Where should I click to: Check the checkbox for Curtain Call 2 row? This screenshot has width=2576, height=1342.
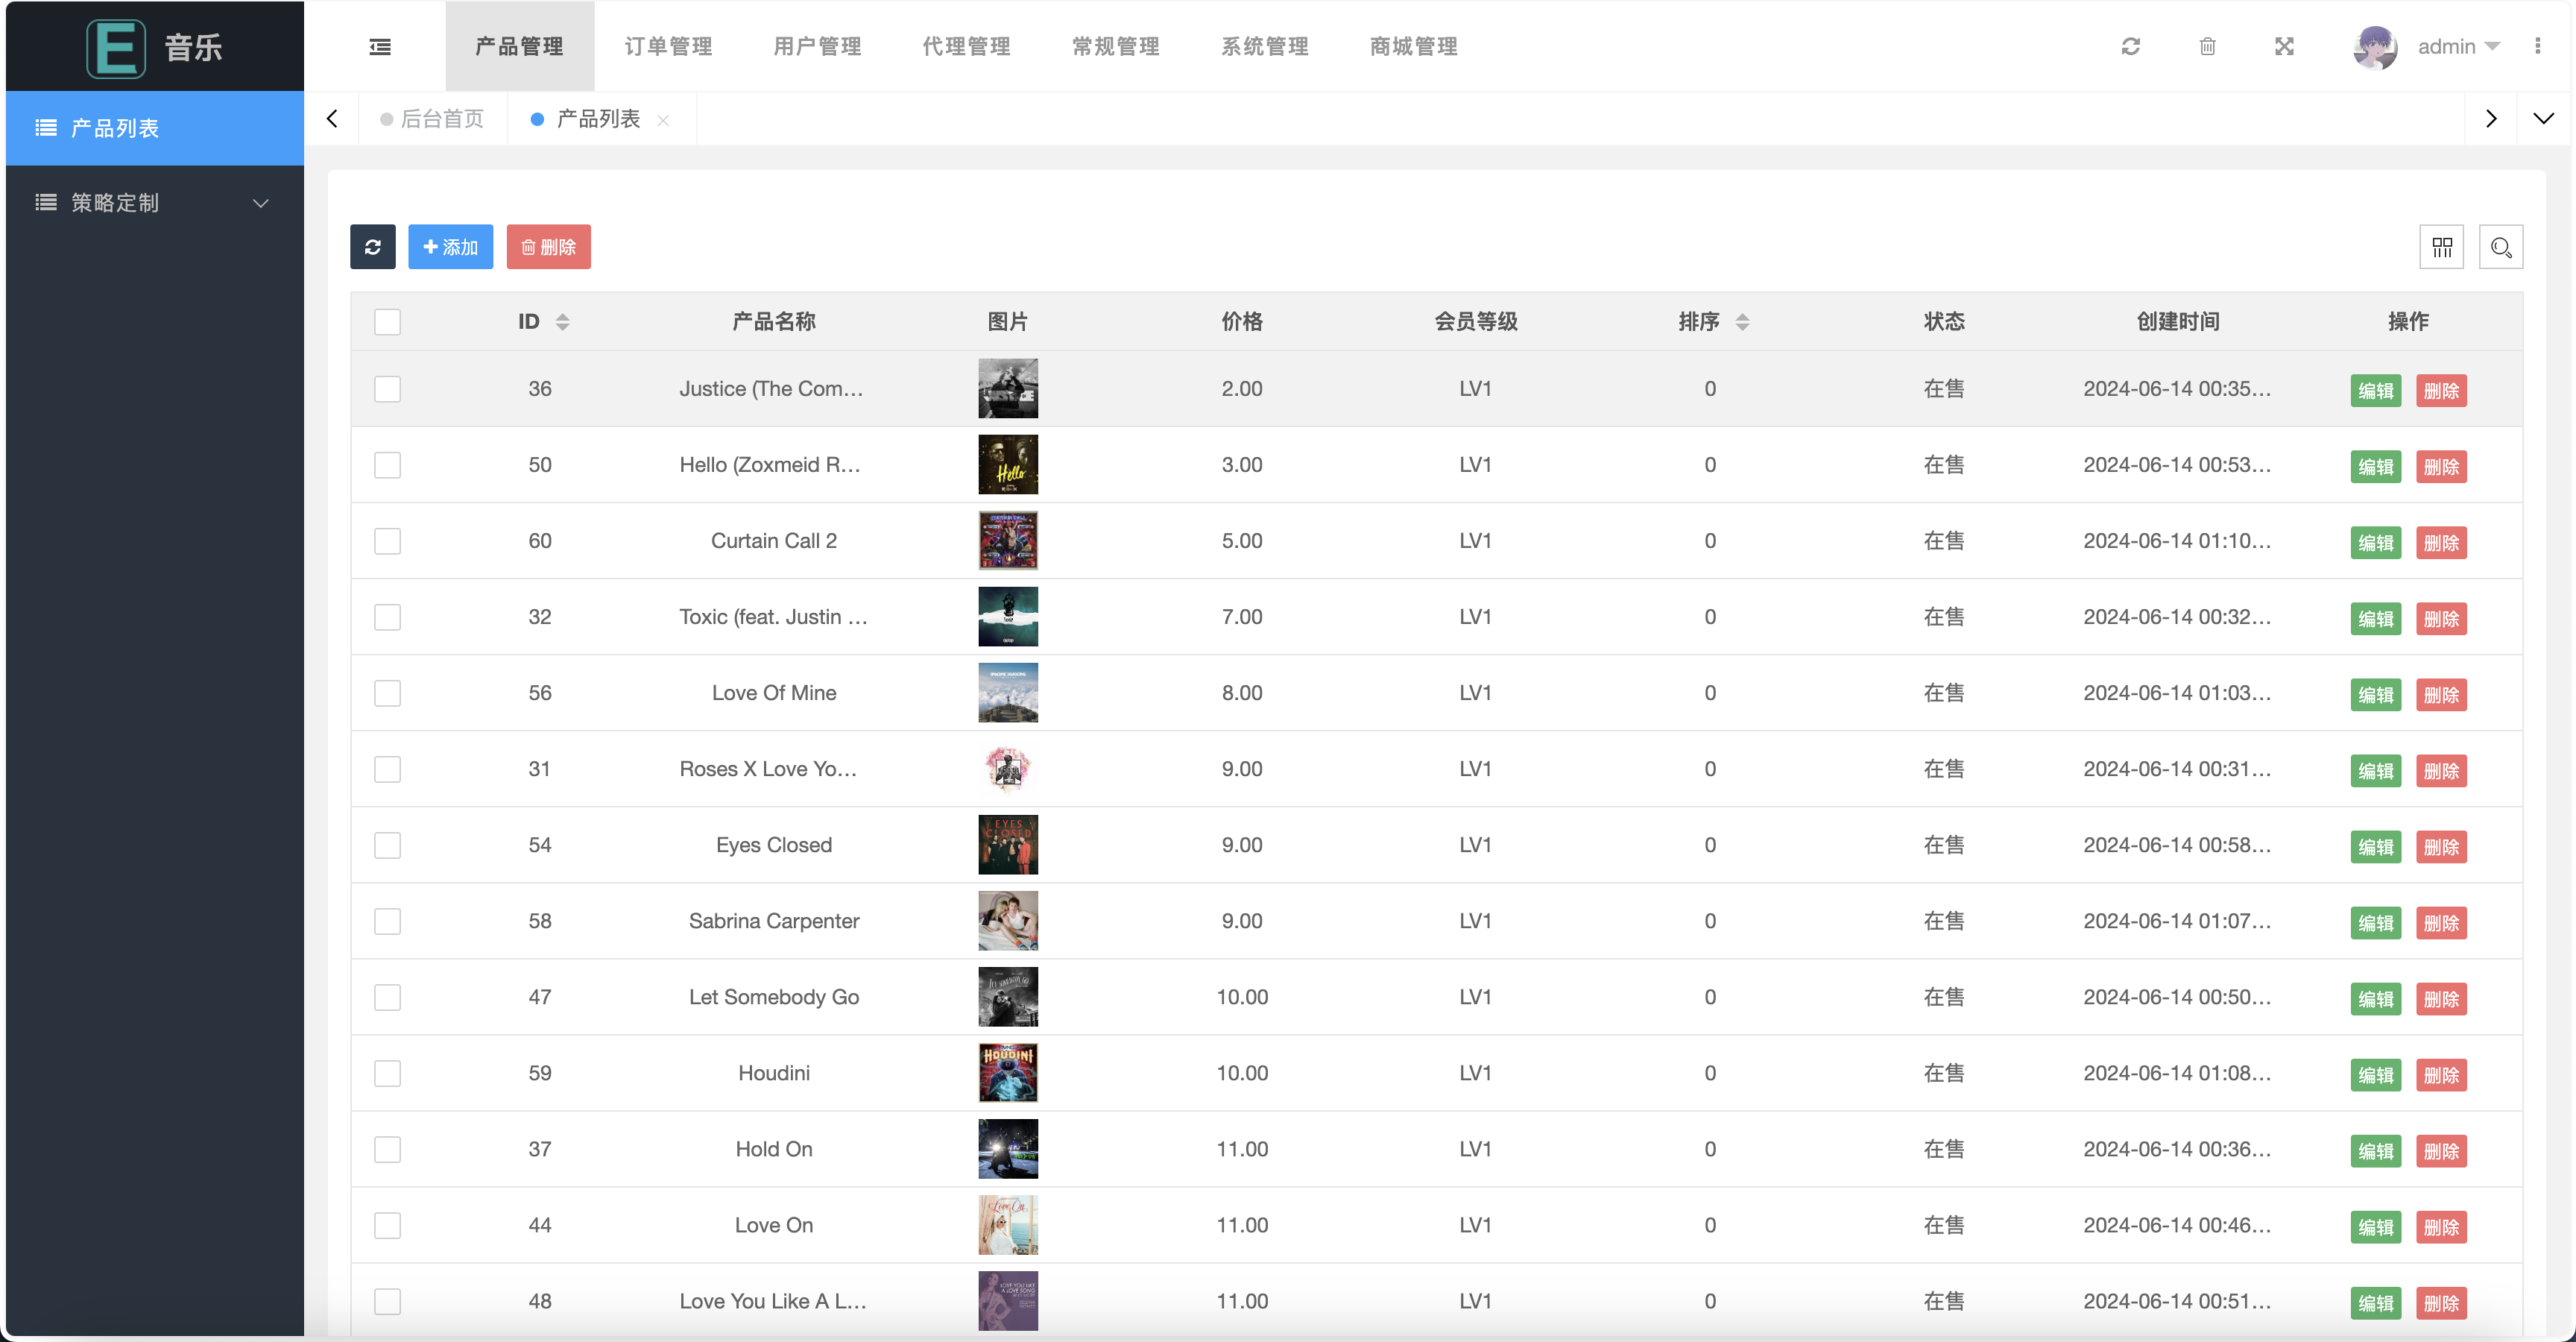(387, 541)
